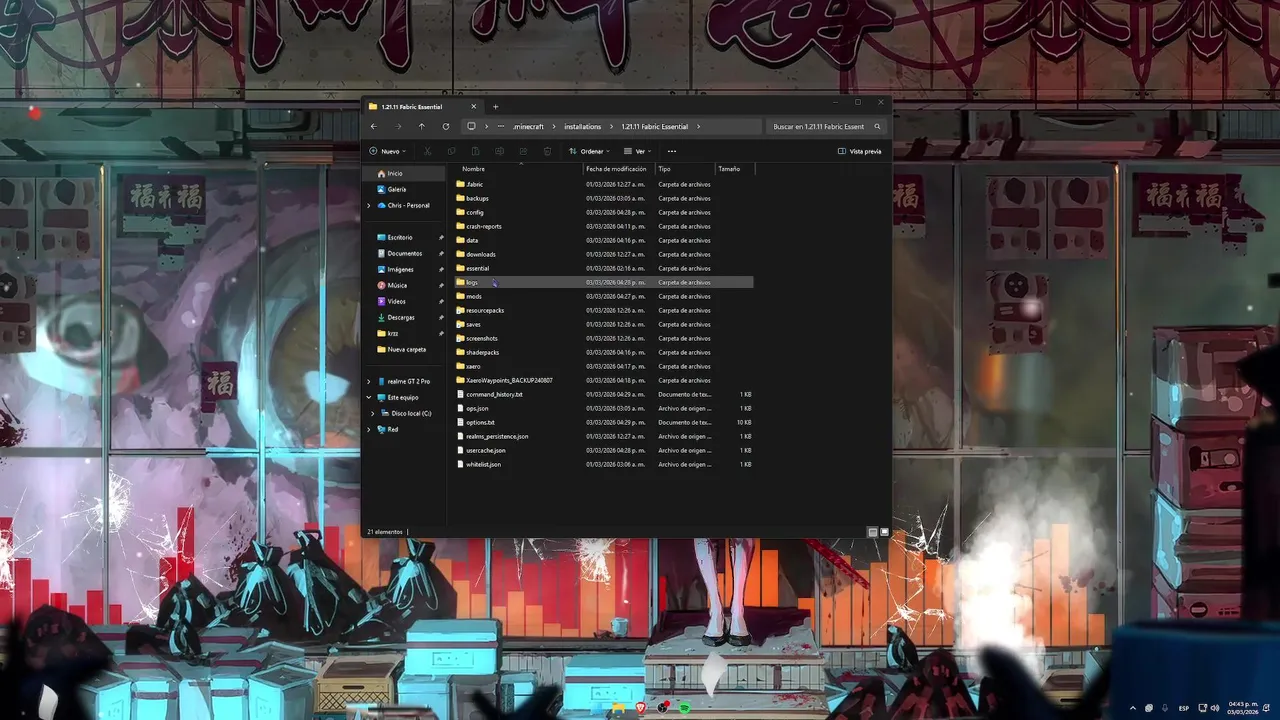Click the Copy toolbar icon
The height and width of the screenshot is (720, 1280).
click(x=451, y=151)
